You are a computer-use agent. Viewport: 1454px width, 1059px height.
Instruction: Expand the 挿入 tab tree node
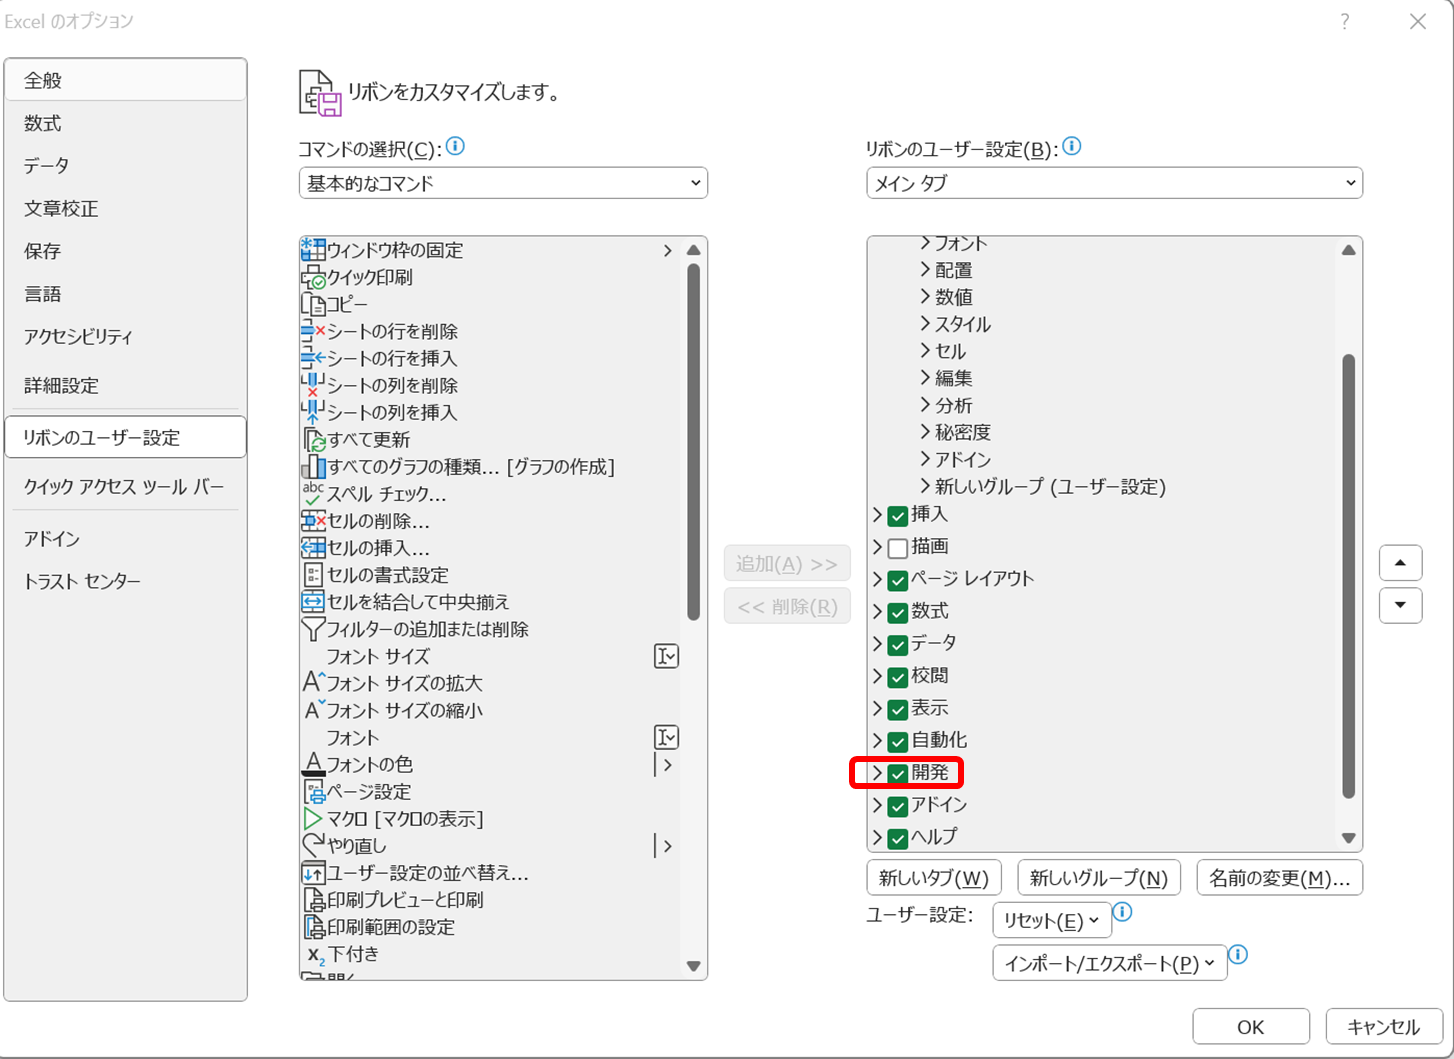pos(877,515)
